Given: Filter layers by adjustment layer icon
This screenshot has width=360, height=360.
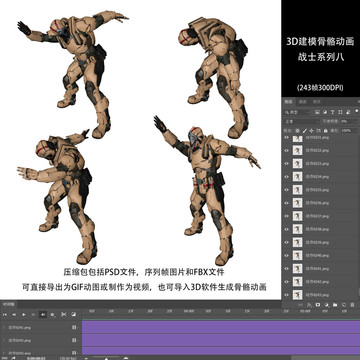Looking at the screenshot, I should pyautogui.click(x=325, y=112).
